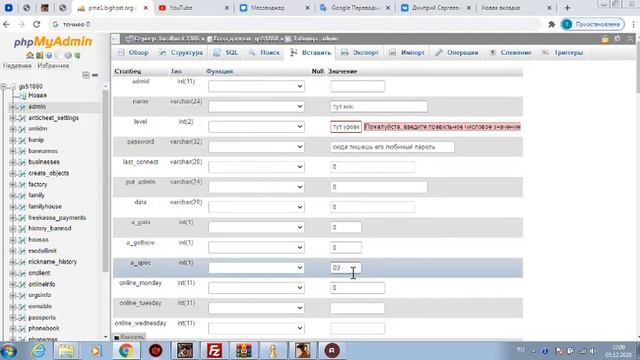Open function dropdown for adminid row

[x=256, y=87]
